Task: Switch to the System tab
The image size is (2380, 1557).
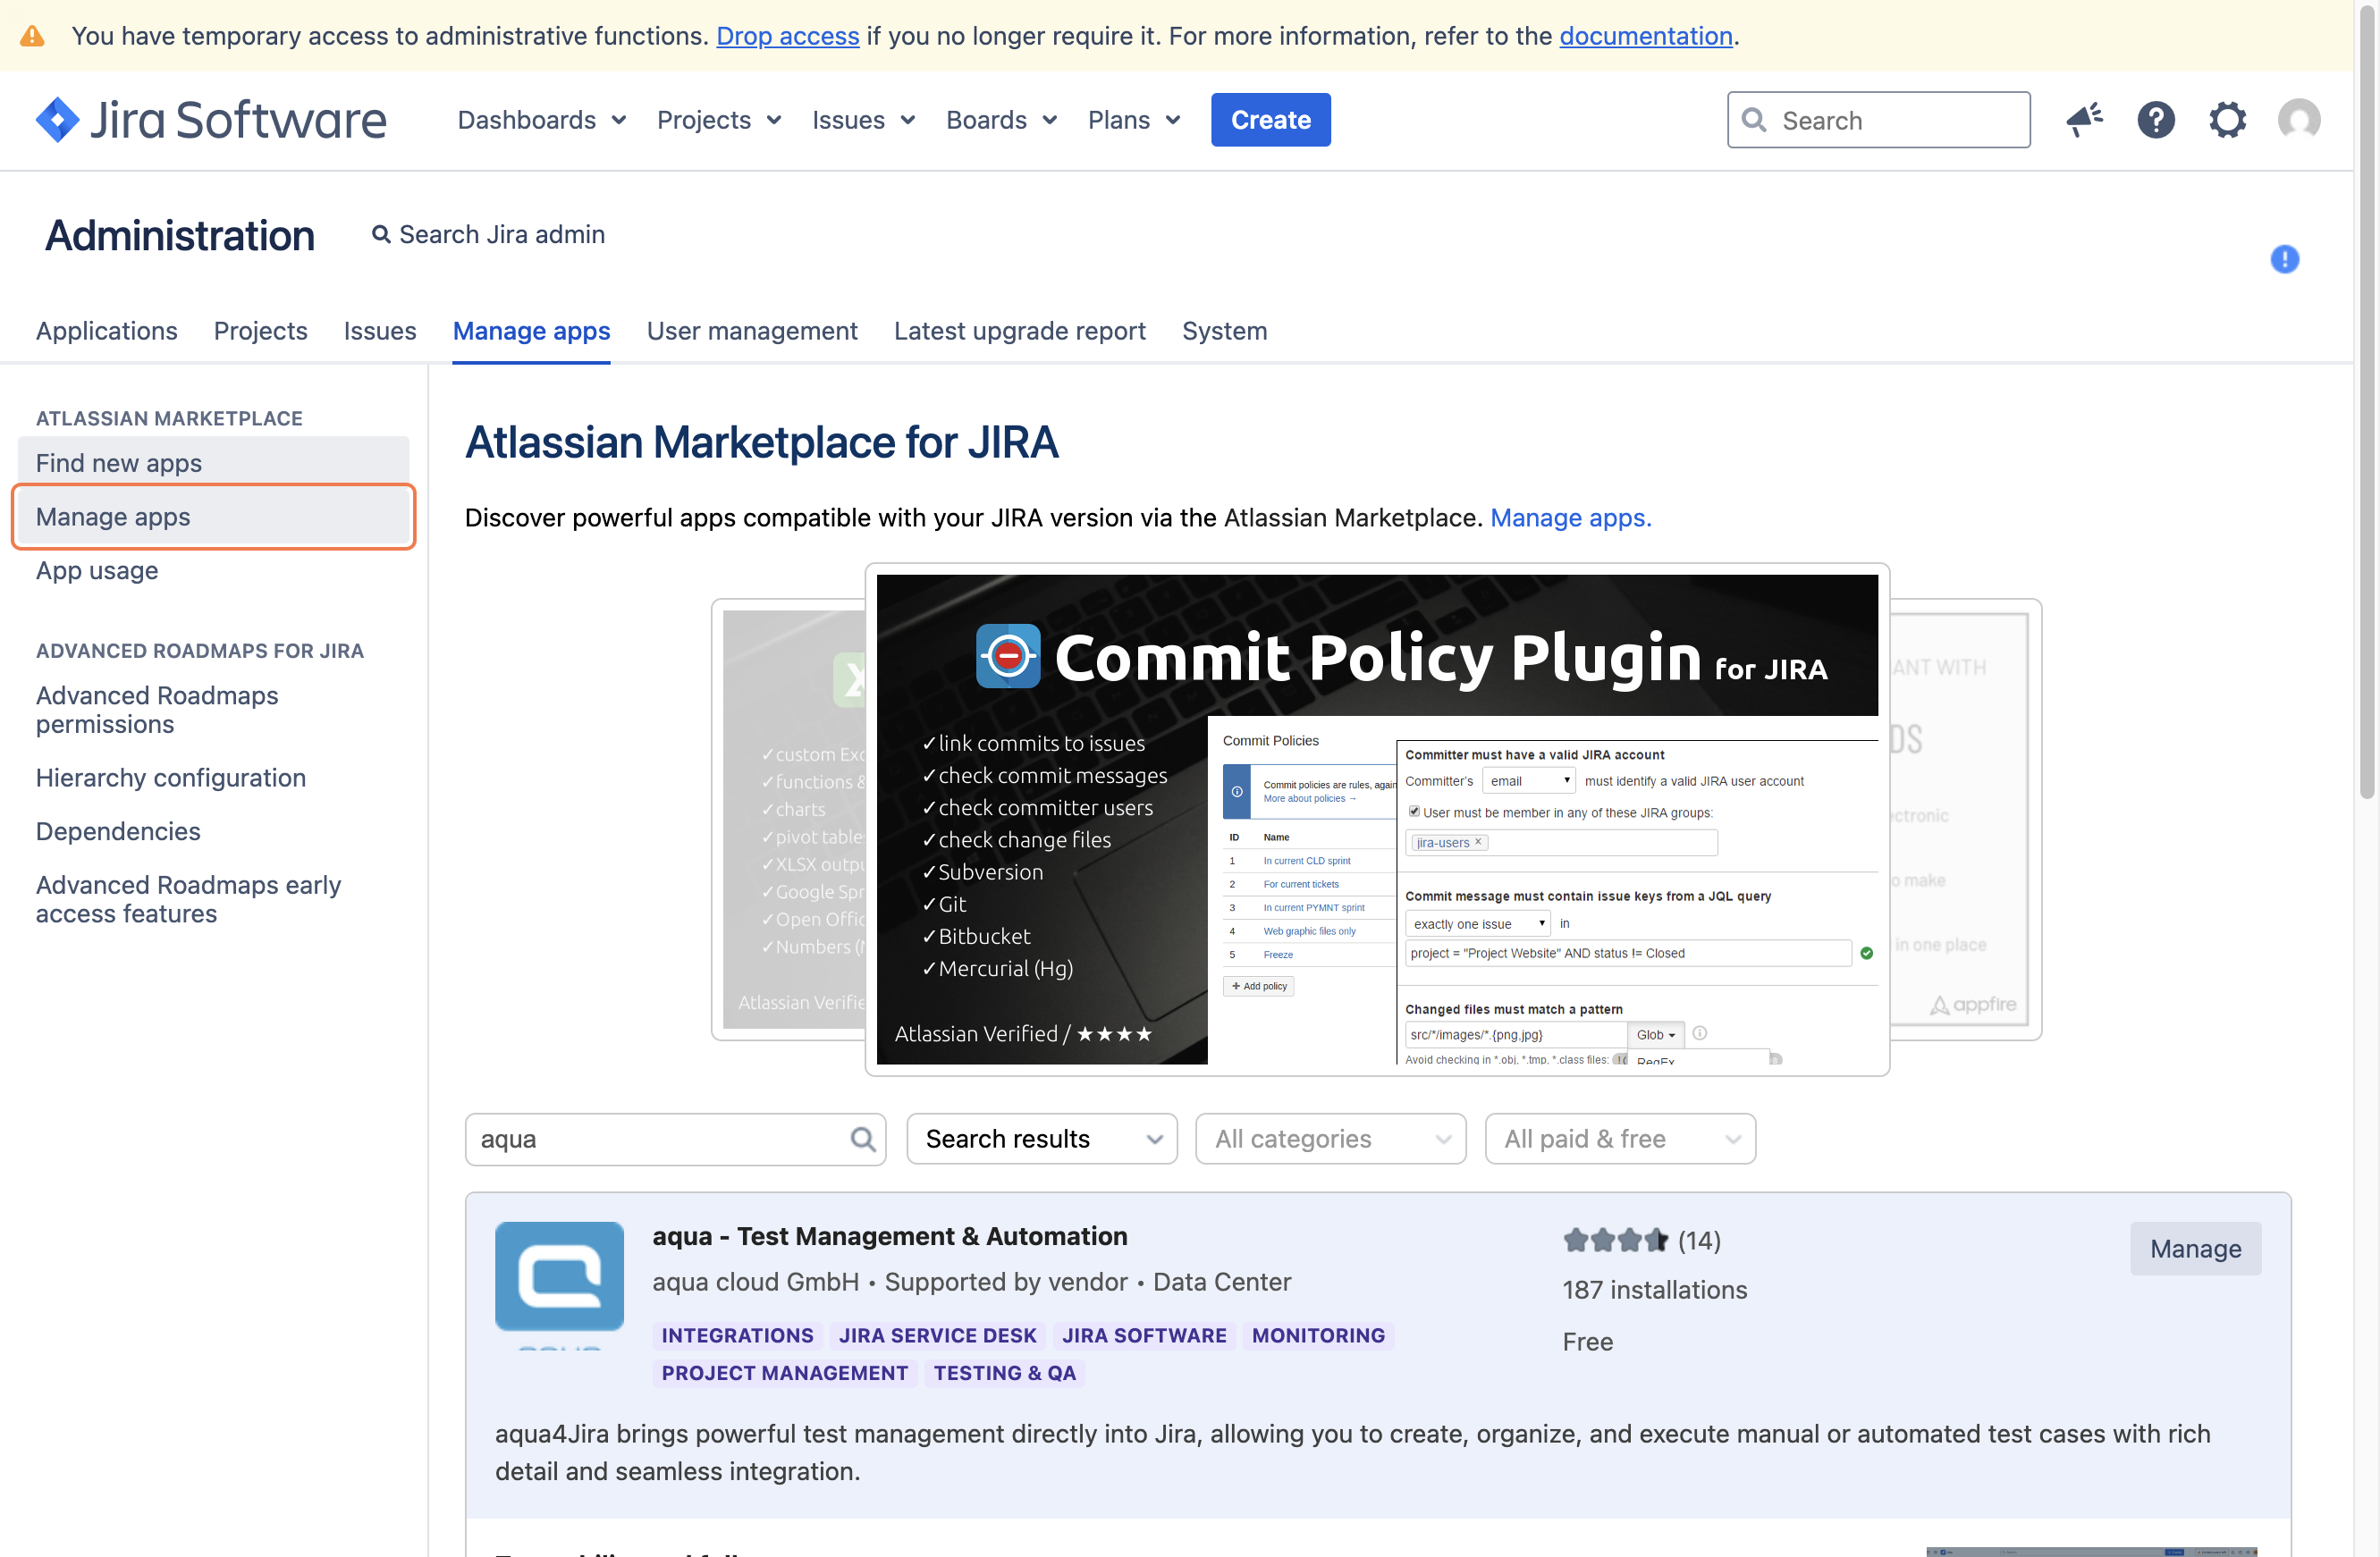Action: coord(1224,331)
